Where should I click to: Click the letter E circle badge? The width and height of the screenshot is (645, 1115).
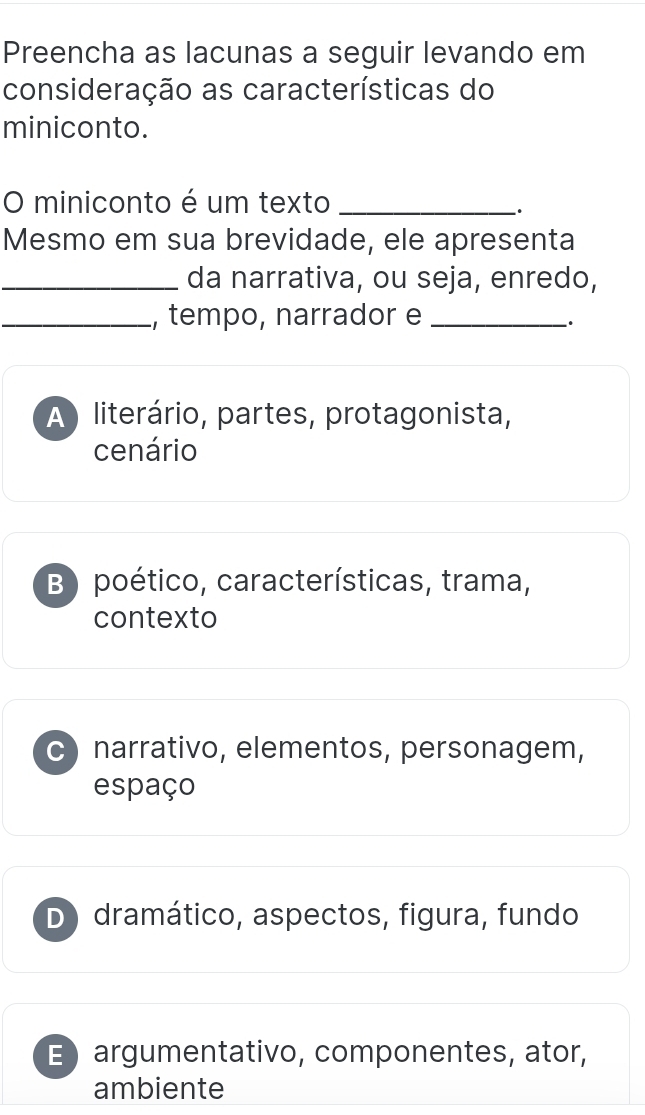coord(50,1054)
